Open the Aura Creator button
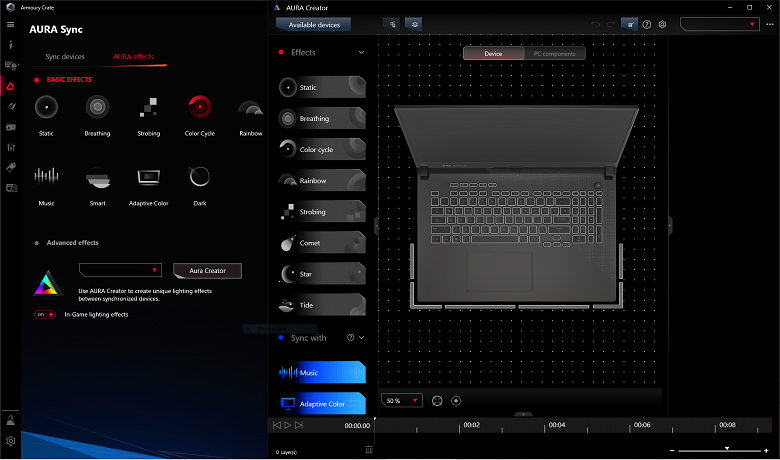The image size is (780, 460). (x=207, y=271)
